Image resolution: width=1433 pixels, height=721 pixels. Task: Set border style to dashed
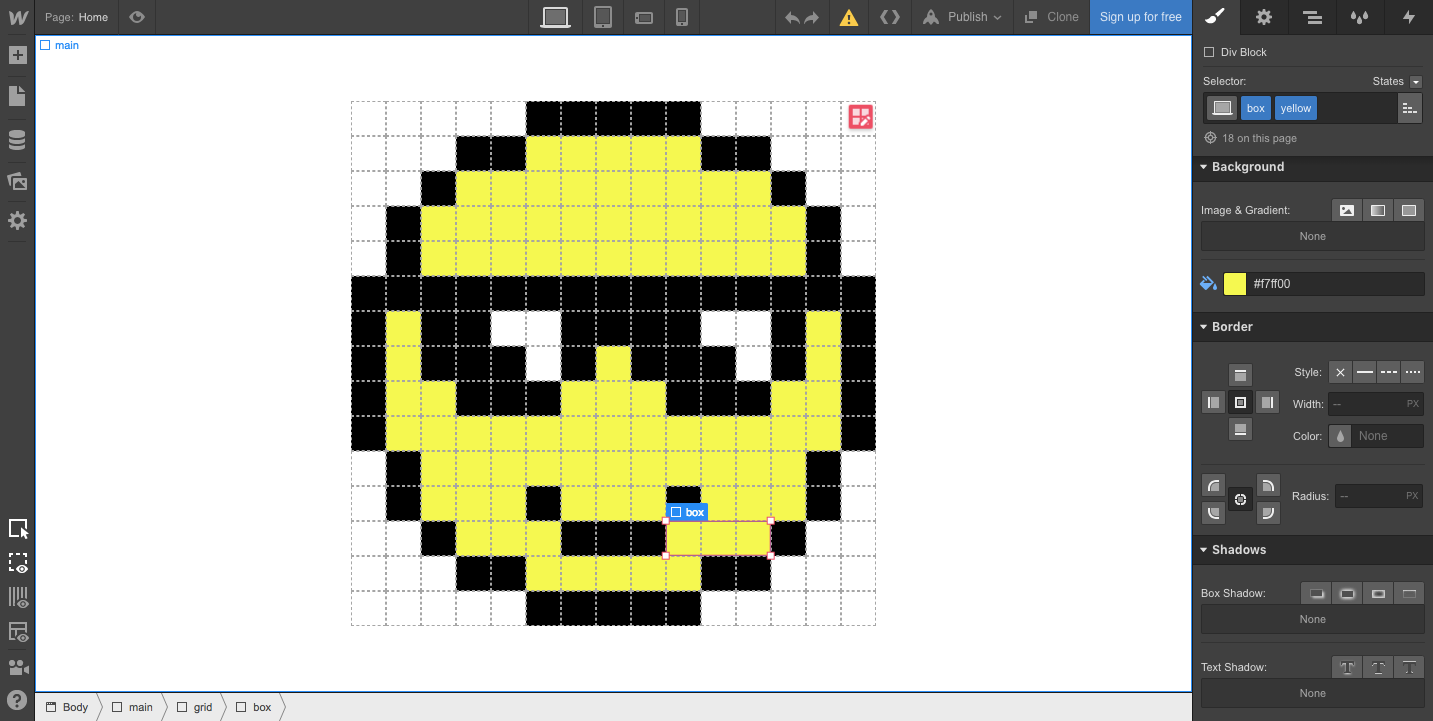click(1389, 372)
